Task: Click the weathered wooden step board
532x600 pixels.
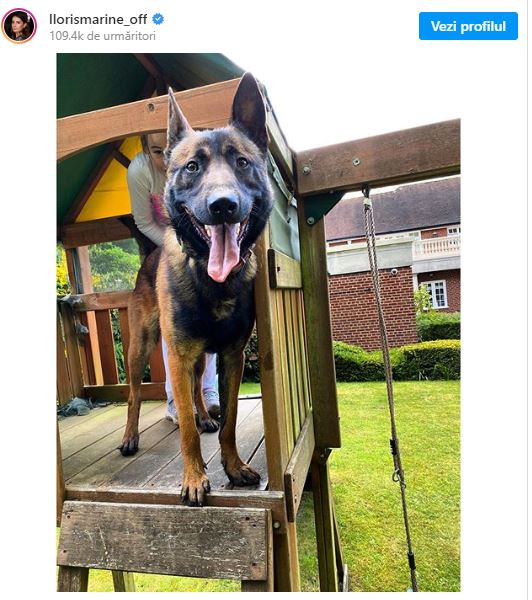Action: click(163, 540)
